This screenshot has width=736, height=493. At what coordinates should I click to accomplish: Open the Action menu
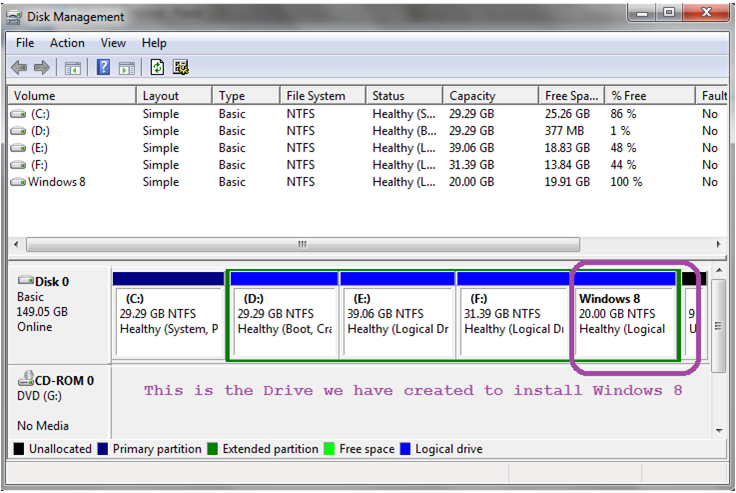67,43
